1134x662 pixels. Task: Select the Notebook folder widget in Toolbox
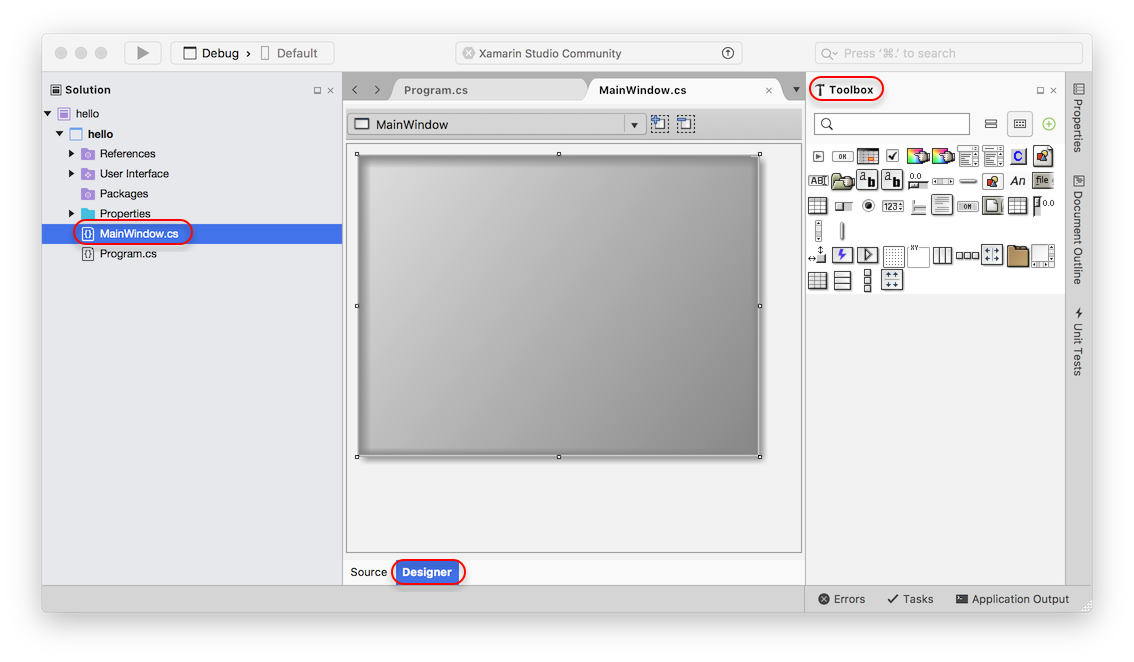[1018, 255]
